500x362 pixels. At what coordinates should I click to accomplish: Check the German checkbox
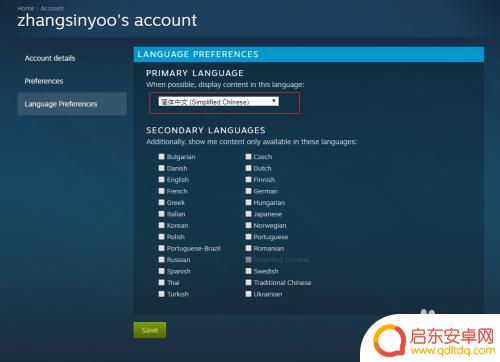coord(248,191)
